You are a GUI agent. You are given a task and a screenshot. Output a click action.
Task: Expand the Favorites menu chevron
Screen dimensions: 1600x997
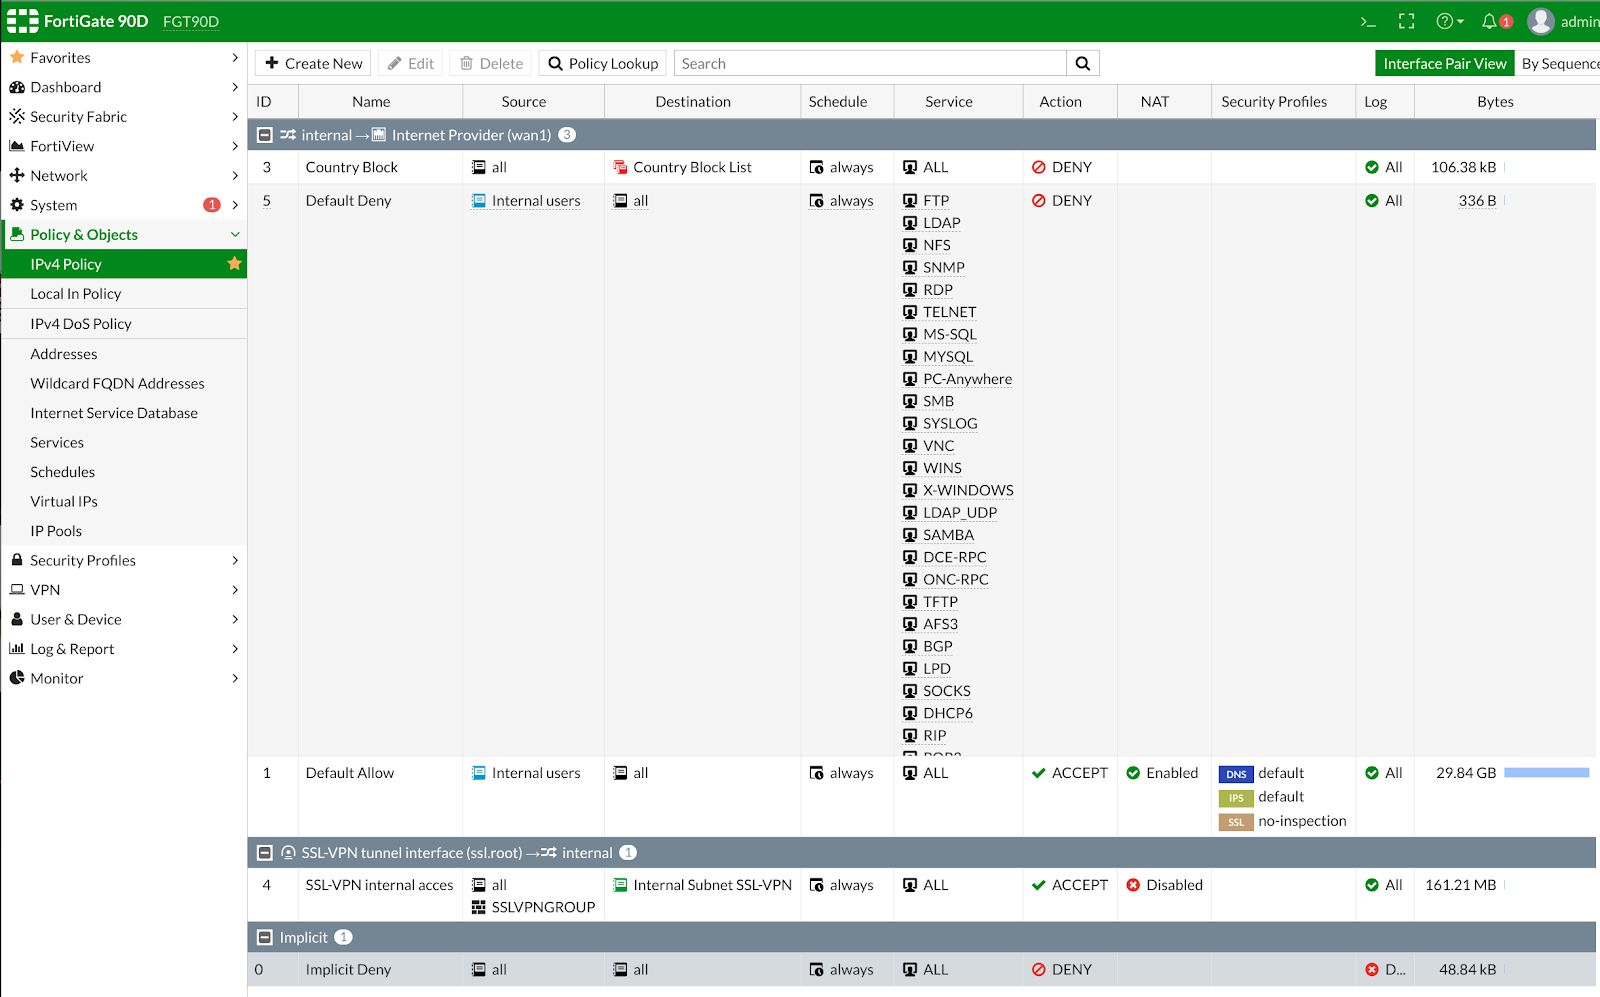click(235, 57)
